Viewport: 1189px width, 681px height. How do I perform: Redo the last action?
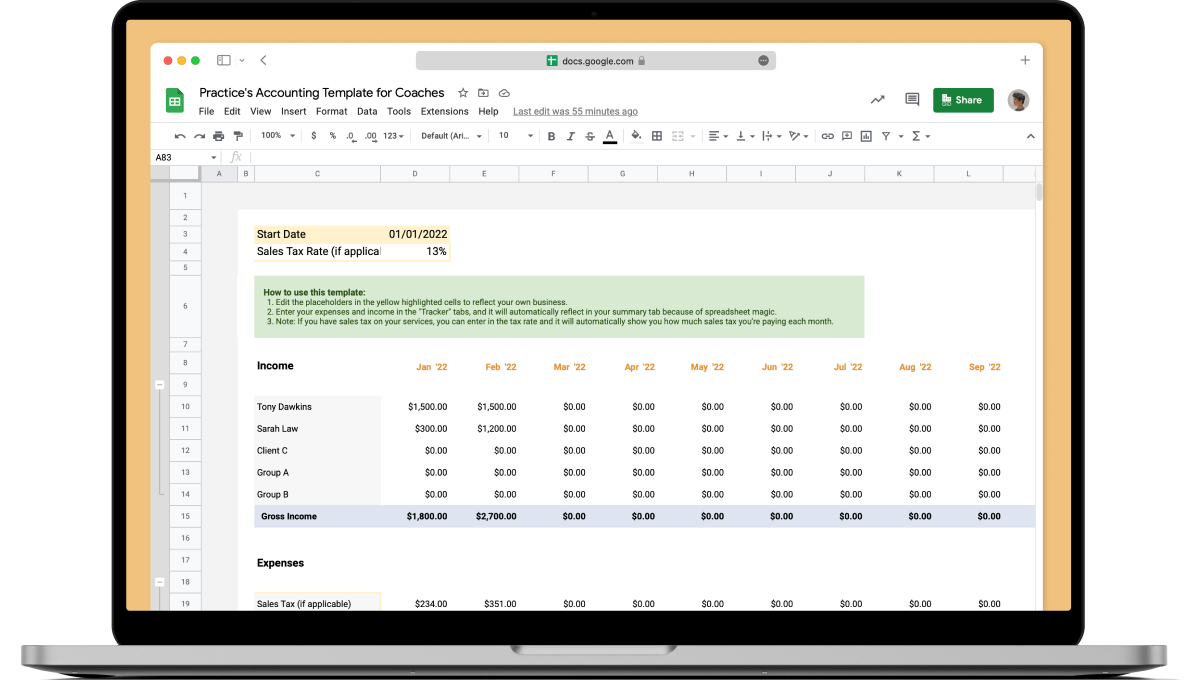pyautogui.click(x=199, y=137)
